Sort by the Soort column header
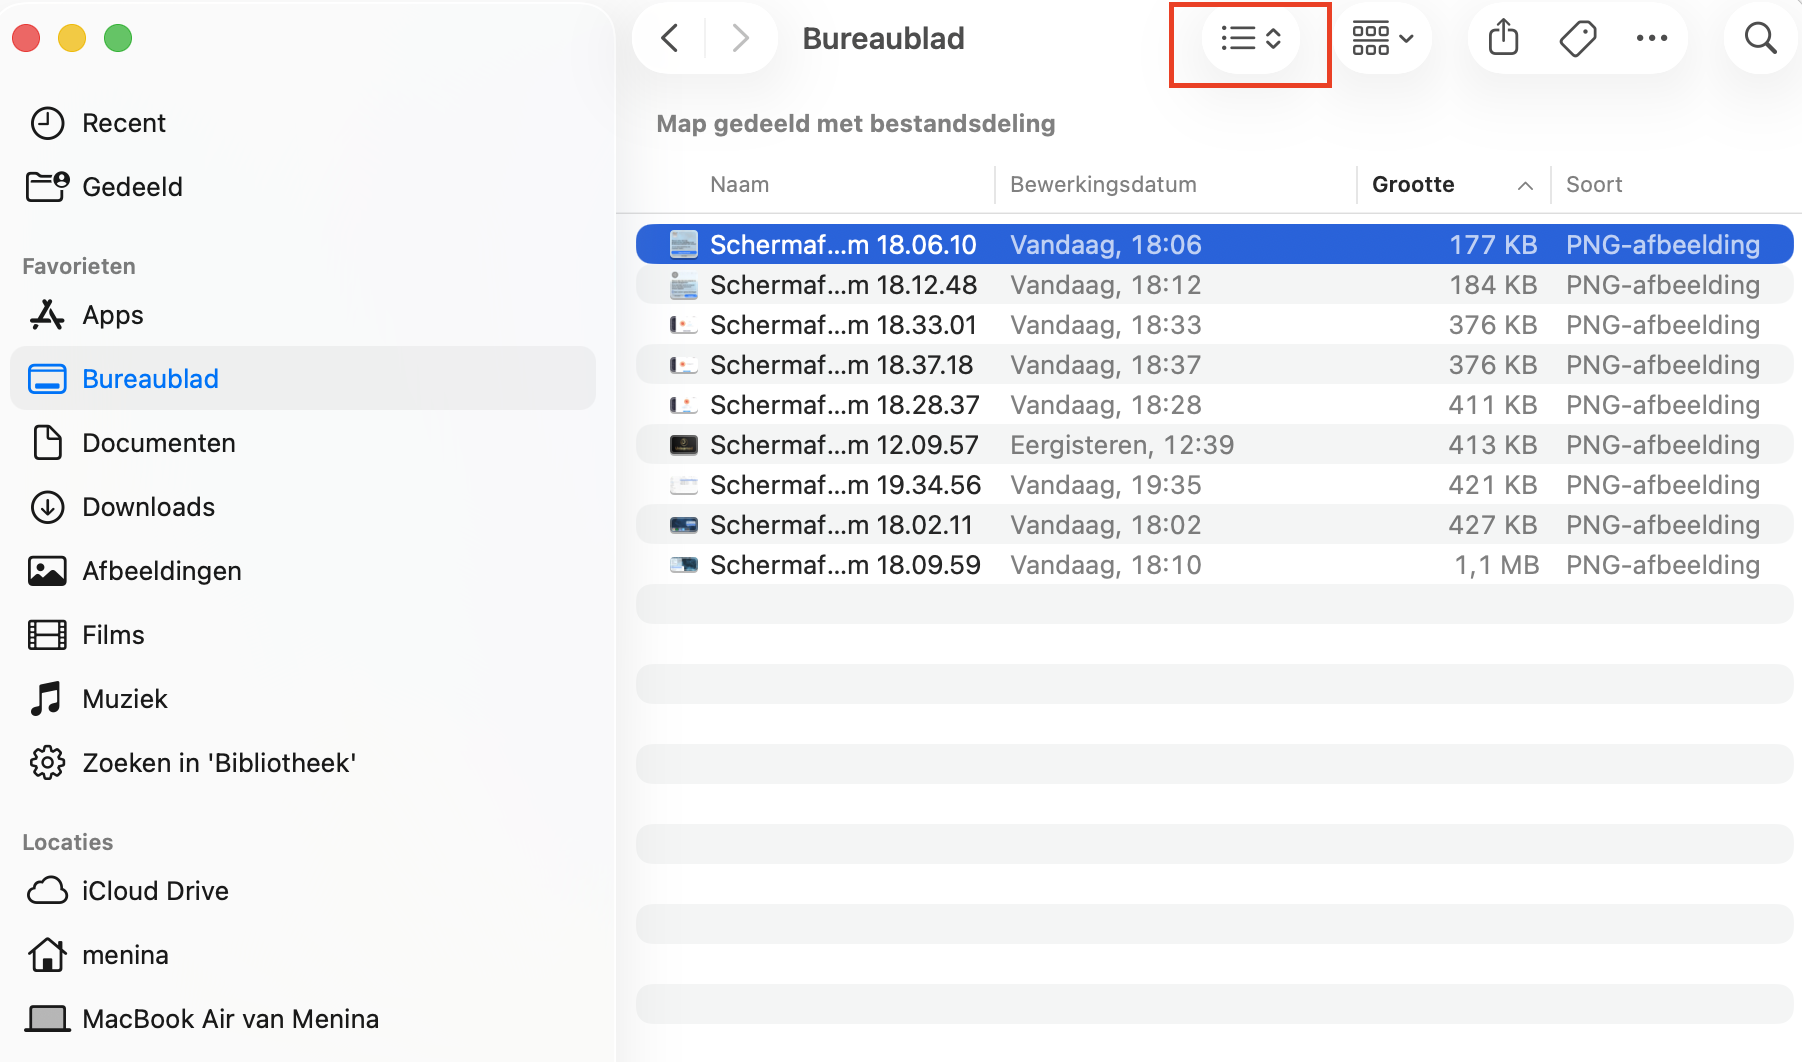Image resolution: width=1802 pixels, height=1062 pixels. click(1594, 185)
